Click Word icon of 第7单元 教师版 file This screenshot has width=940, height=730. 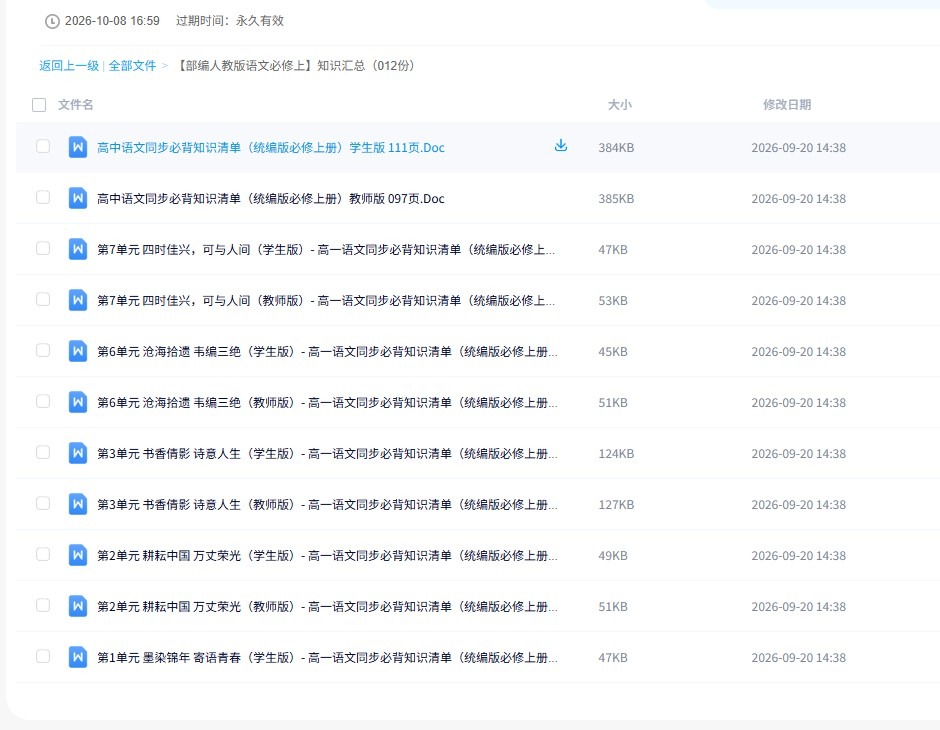point(77,300)
